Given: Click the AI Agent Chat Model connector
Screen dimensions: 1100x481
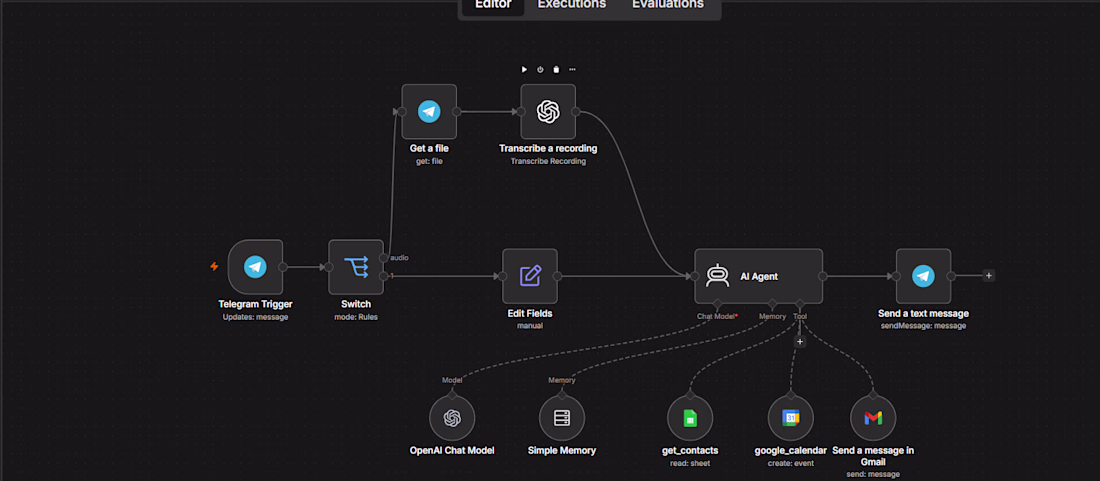Looking at the screenshot, I should 717,304.
